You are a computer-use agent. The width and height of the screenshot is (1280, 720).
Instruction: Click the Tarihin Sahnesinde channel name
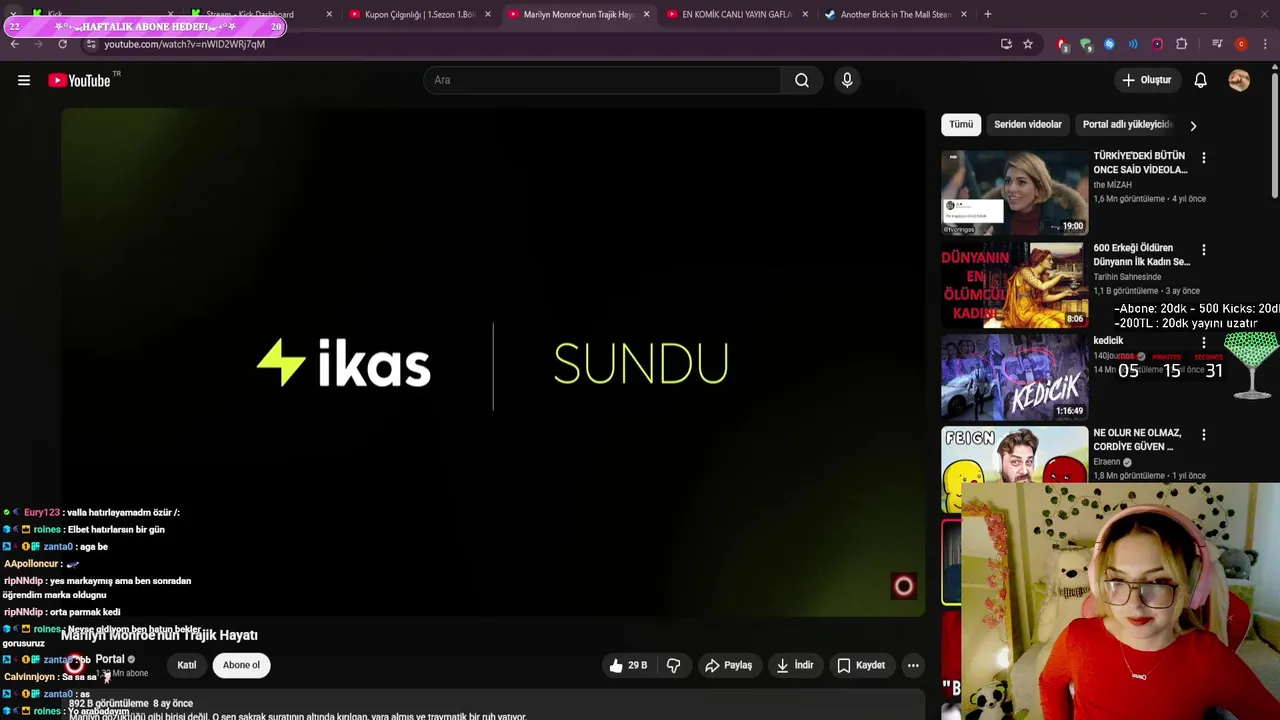pyautogui.click(x=1127, y=277)
